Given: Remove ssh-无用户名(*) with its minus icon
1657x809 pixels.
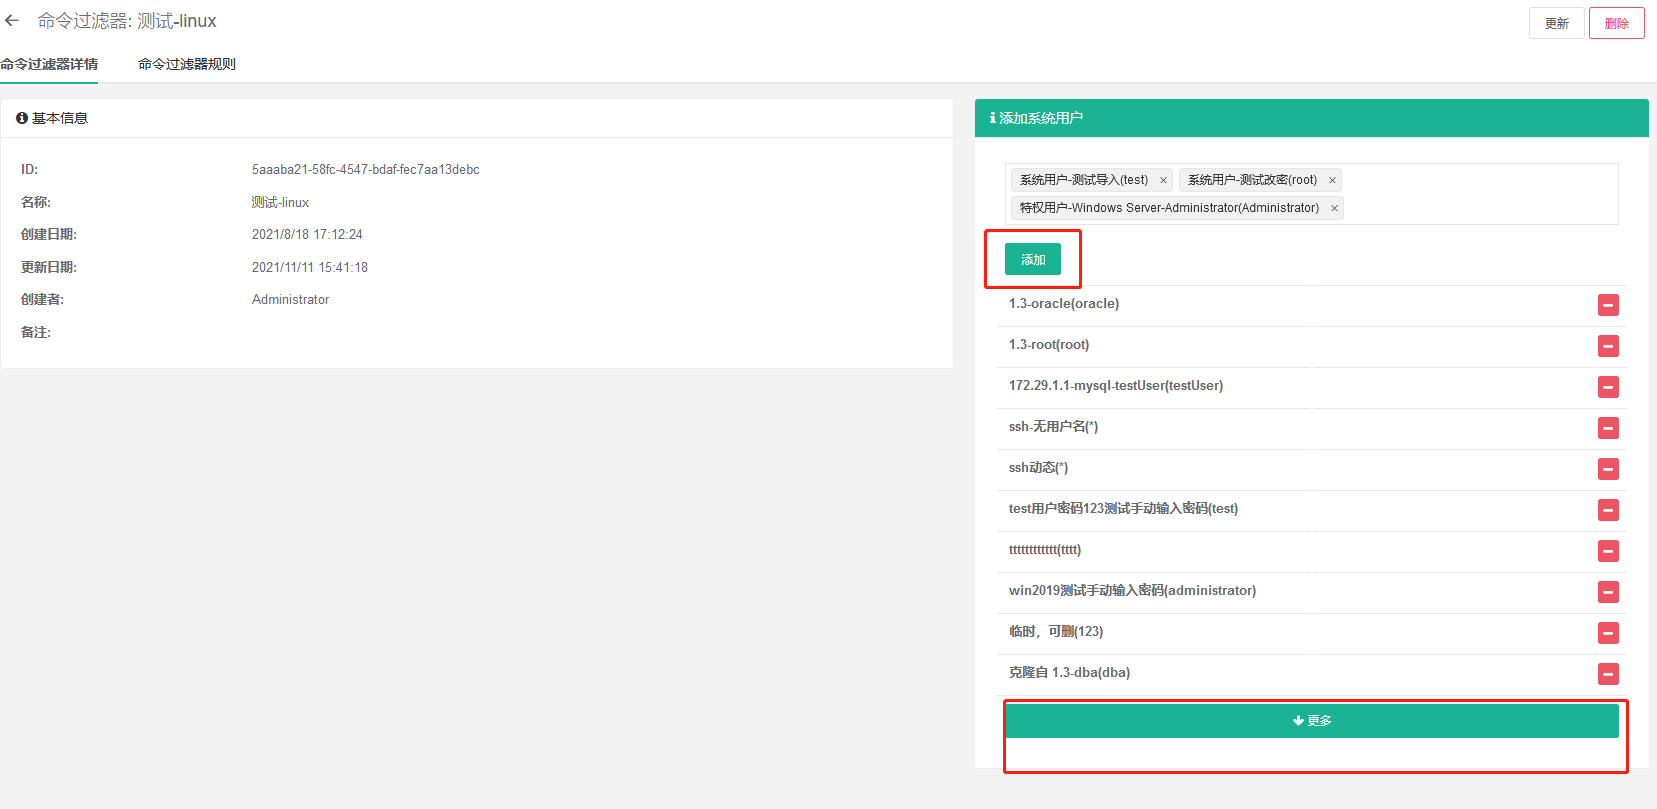Looking at the screenshot, I should [x=1608, y=428].
